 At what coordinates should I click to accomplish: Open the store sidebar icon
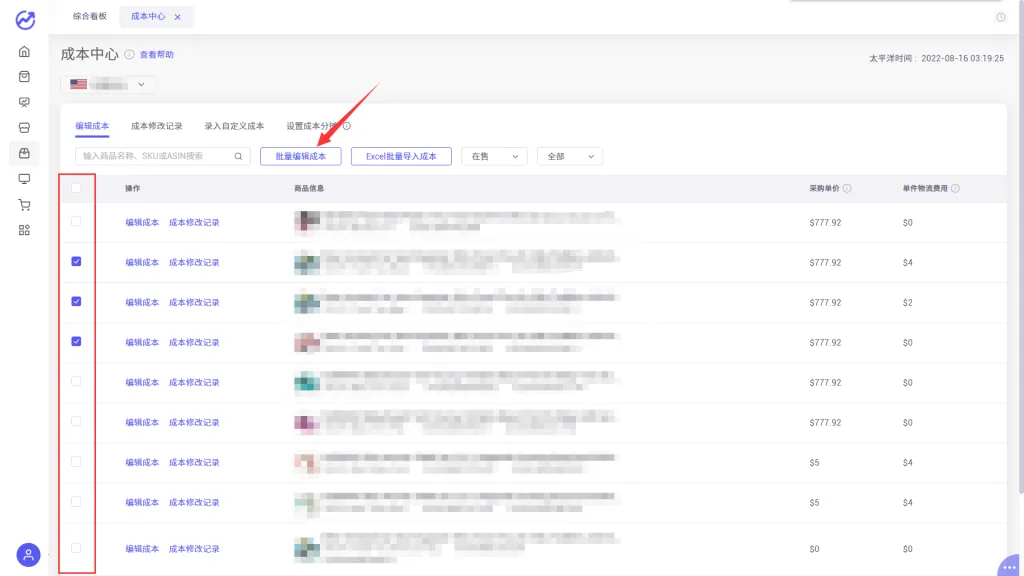click(24, 128)
